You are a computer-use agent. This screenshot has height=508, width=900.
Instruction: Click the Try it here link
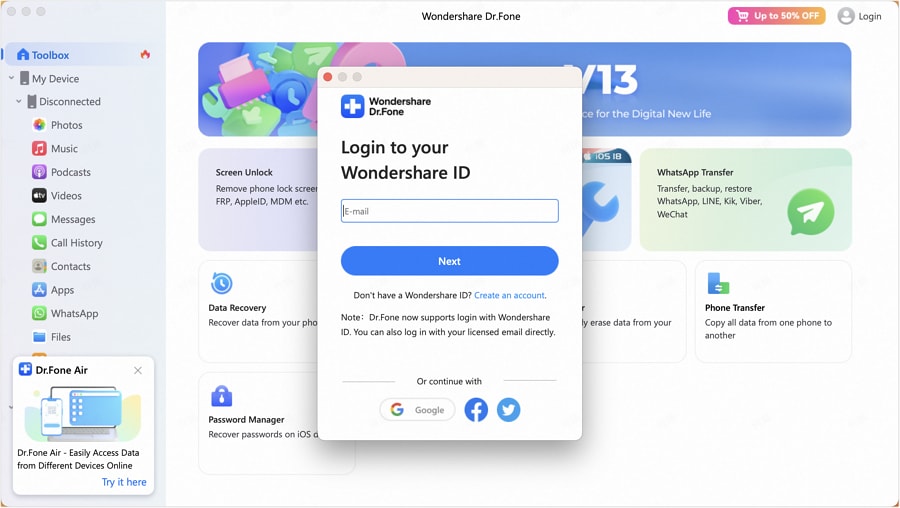124,482
